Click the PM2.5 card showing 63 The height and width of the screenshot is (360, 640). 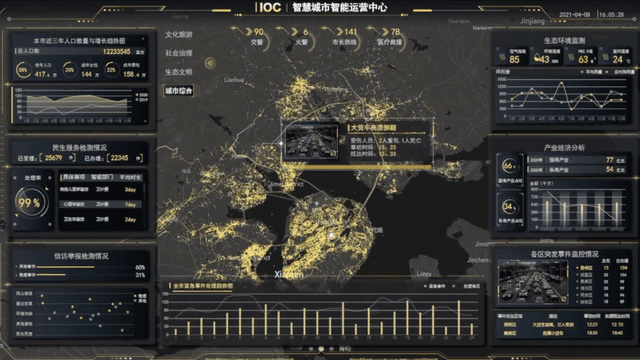582,56
